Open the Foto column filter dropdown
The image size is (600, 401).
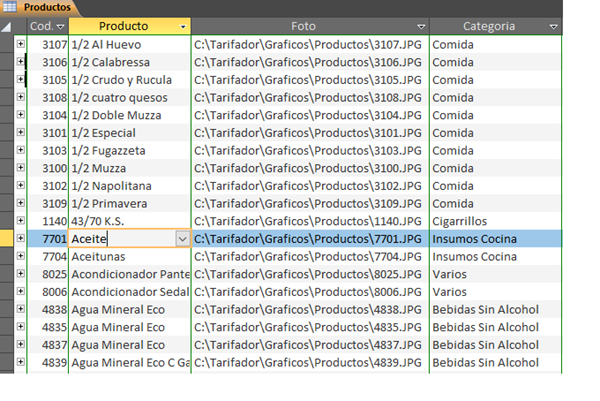[421, 26]
